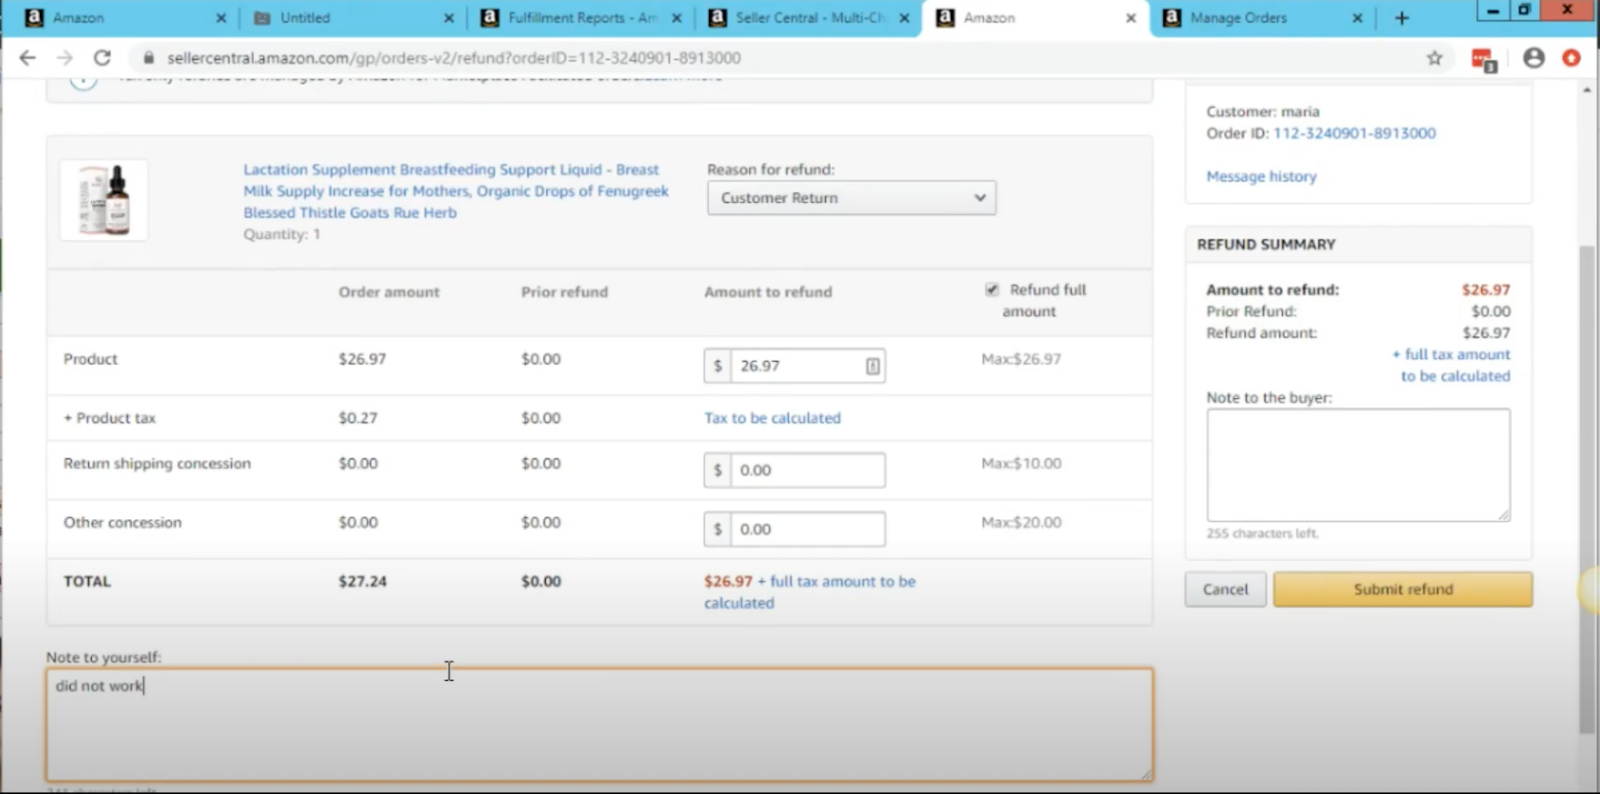Open the Message history link
The width and height of the screenshot is (1600, 794).
1261,176
